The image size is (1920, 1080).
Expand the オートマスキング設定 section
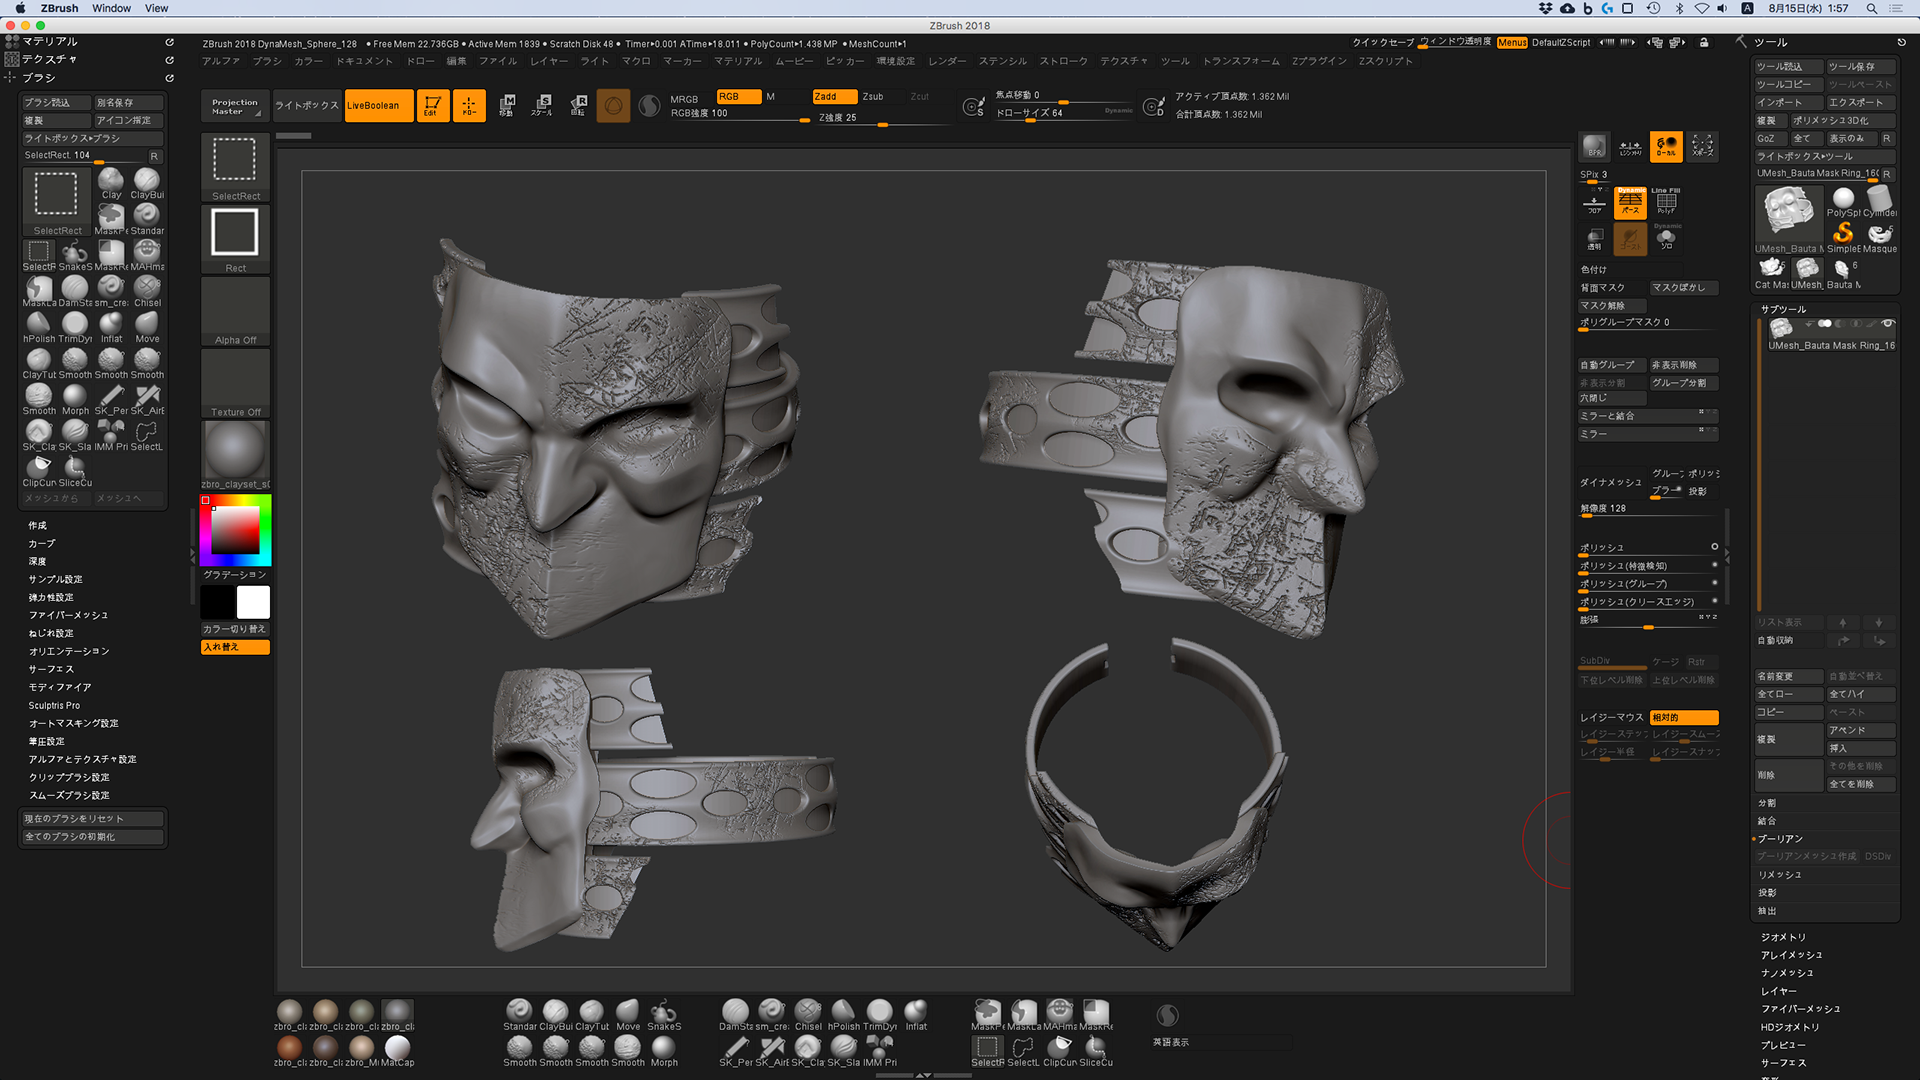click(73, 723)
